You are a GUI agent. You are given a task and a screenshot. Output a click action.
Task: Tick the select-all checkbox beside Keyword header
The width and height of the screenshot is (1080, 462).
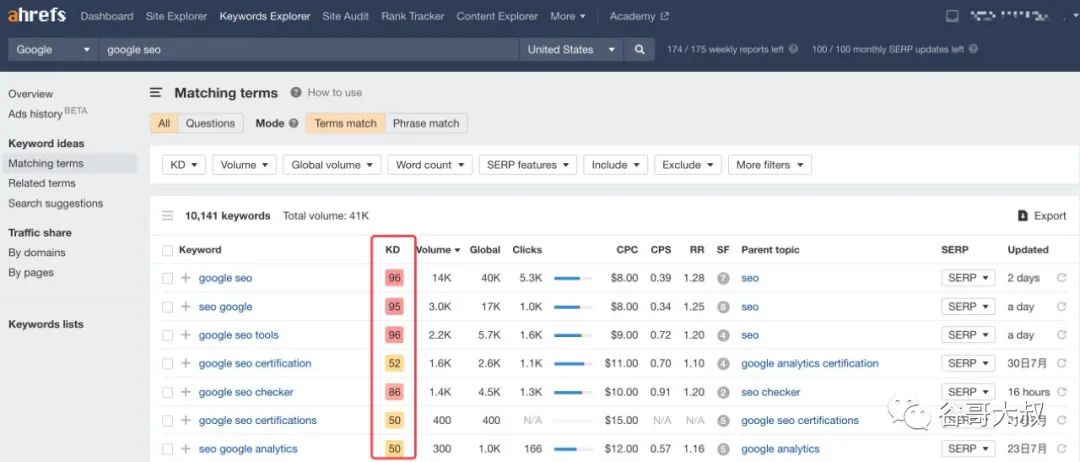[x=167, y=251]
